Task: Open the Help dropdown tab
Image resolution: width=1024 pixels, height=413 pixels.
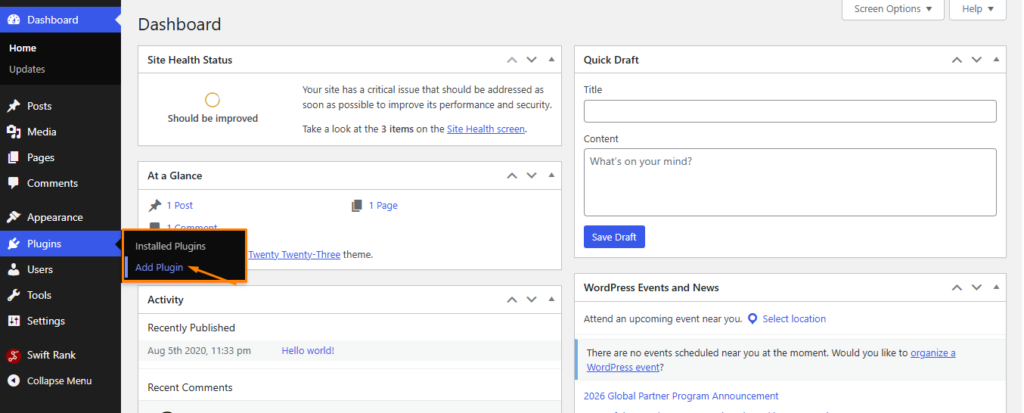Action: [978, 9]
